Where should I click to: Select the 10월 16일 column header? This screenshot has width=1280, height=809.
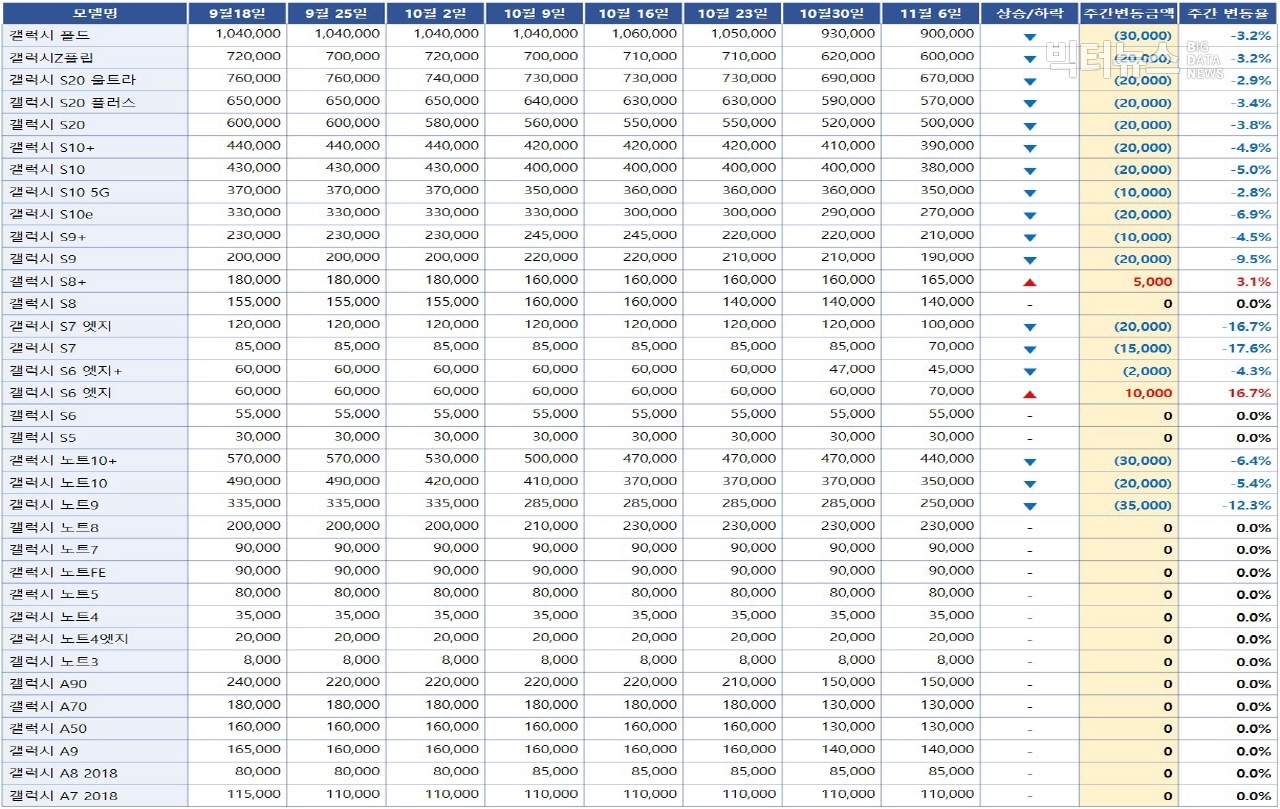(x=633, y=13)
